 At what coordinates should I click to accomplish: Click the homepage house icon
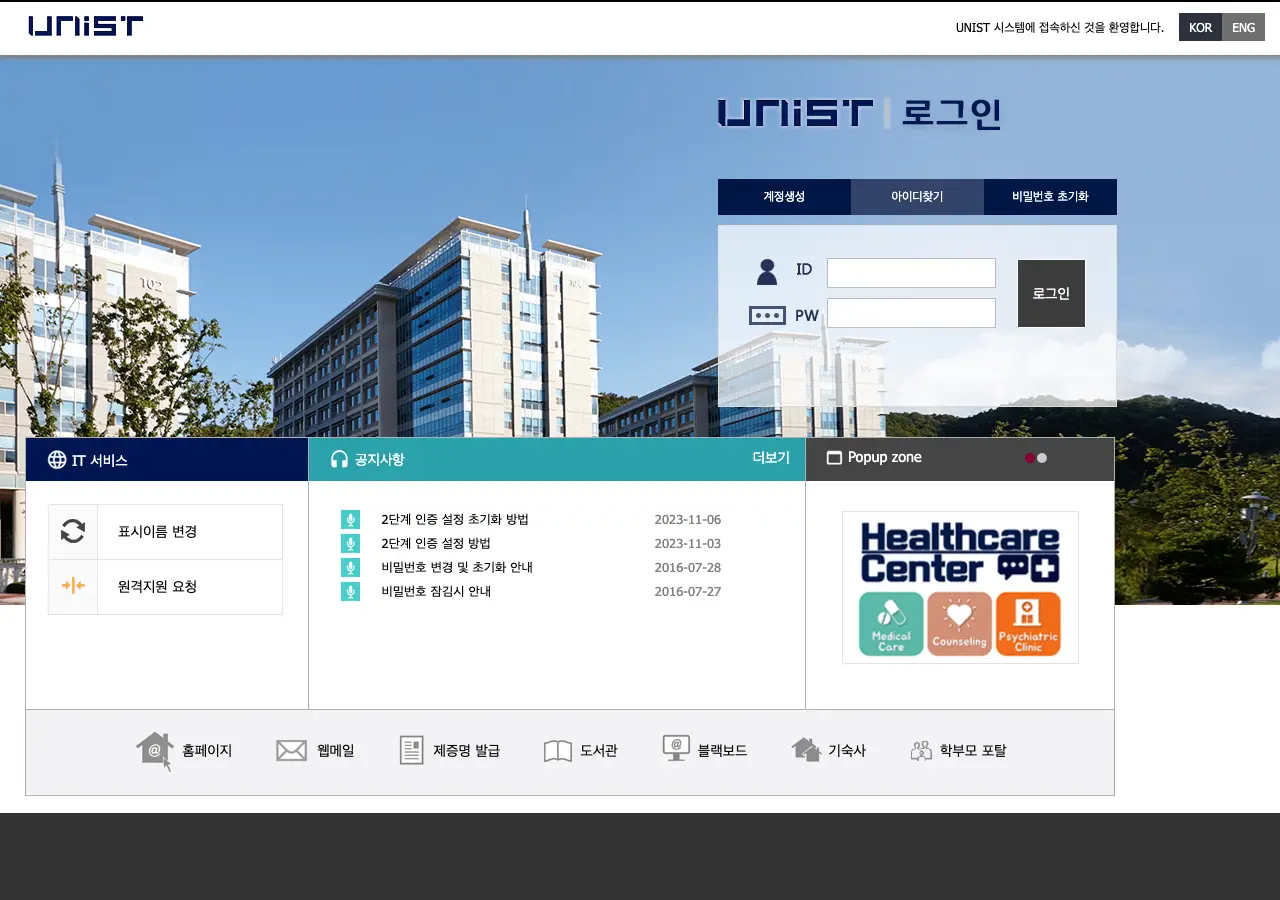(154, 750)
